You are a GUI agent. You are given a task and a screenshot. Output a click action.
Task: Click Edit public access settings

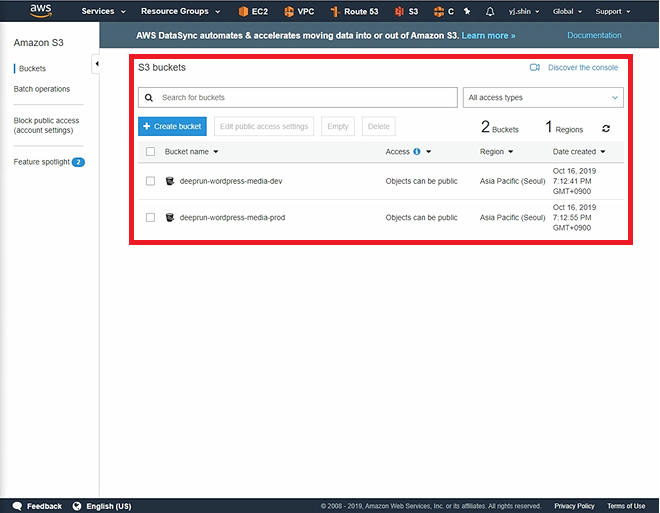tap(264, 126)
